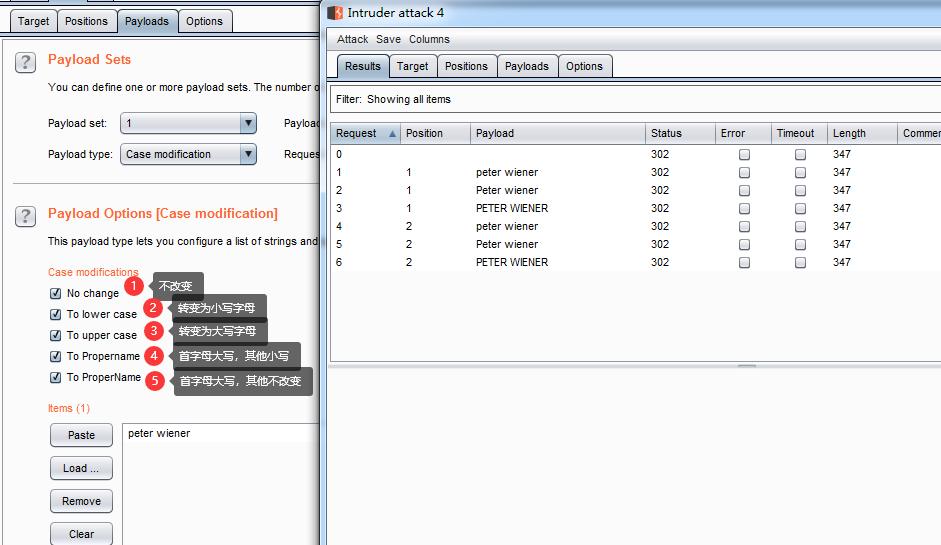Click the Paste button

pos(82,435)
